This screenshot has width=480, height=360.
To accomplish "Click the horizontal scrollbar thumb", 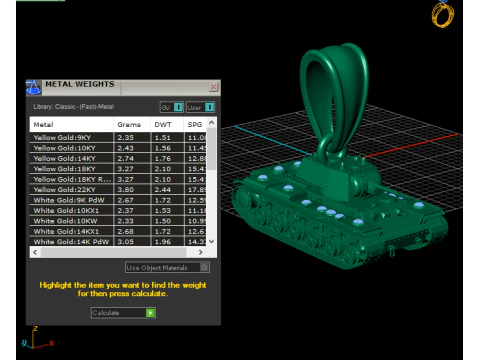I will (x=113, y=252).
